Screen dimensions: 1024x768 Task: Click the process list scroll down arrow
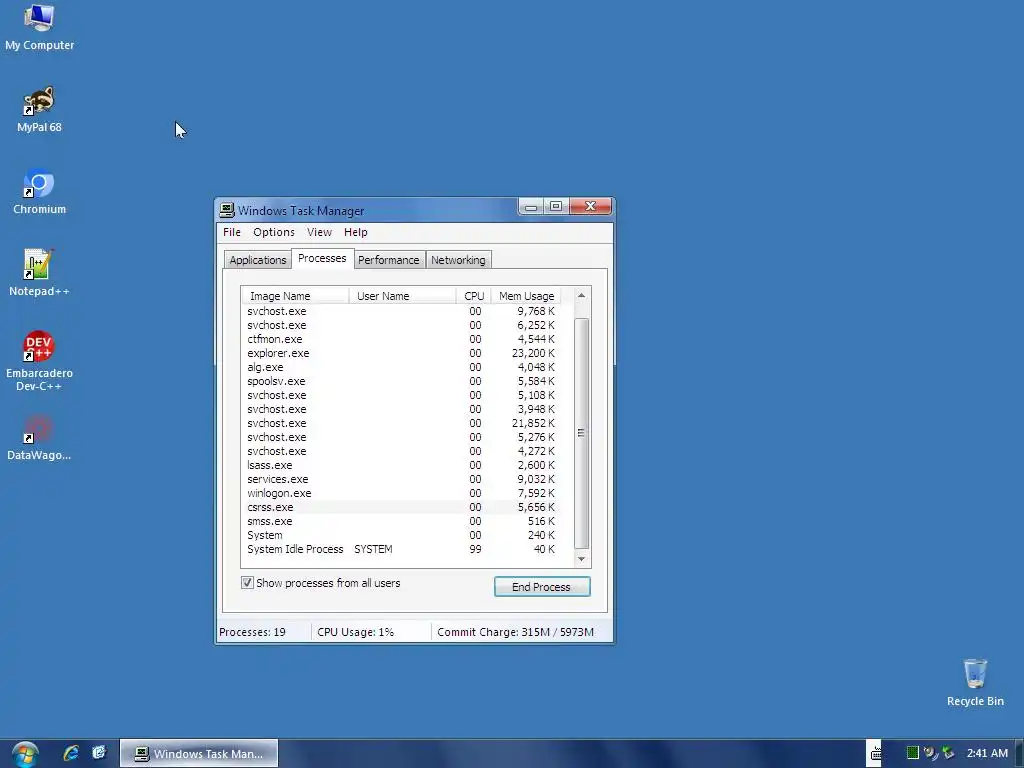pos(581,559)
